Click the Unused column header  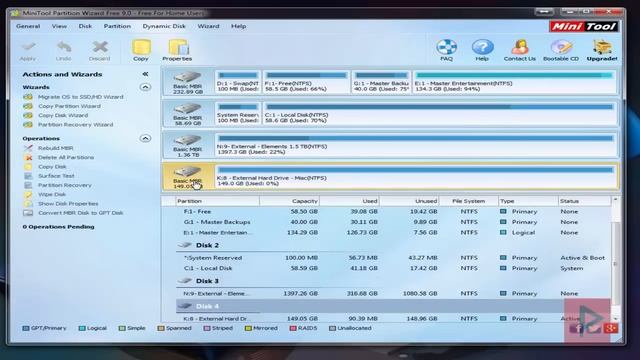(409, 201)
